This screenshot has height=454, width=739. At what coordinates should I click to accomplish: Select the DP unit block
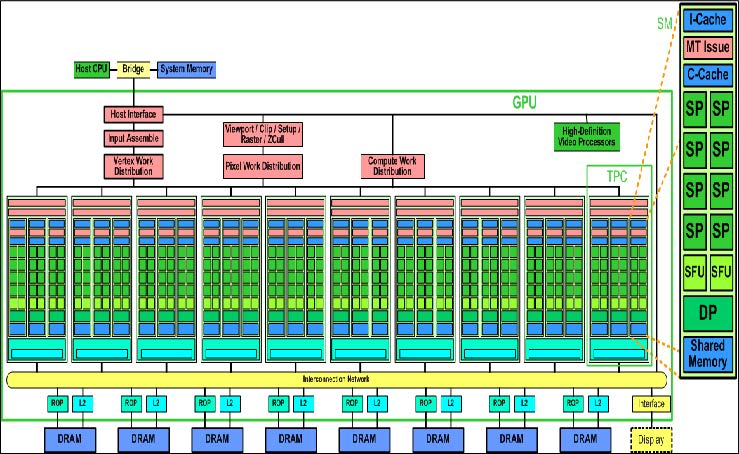[x=707, y=311]
